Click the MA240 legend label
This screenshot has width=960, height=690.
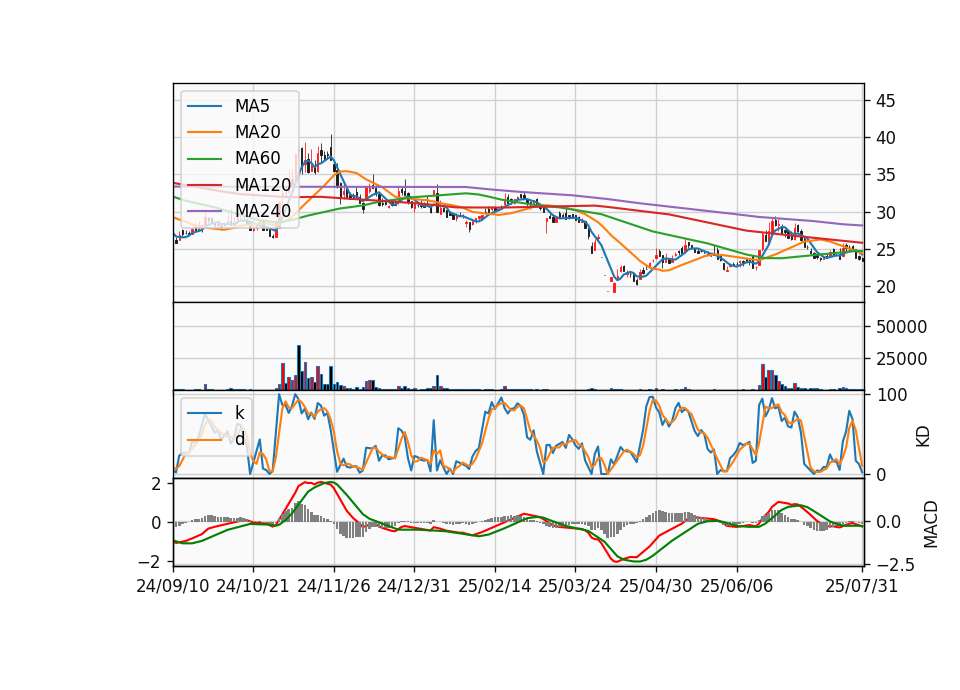point(263,211)
